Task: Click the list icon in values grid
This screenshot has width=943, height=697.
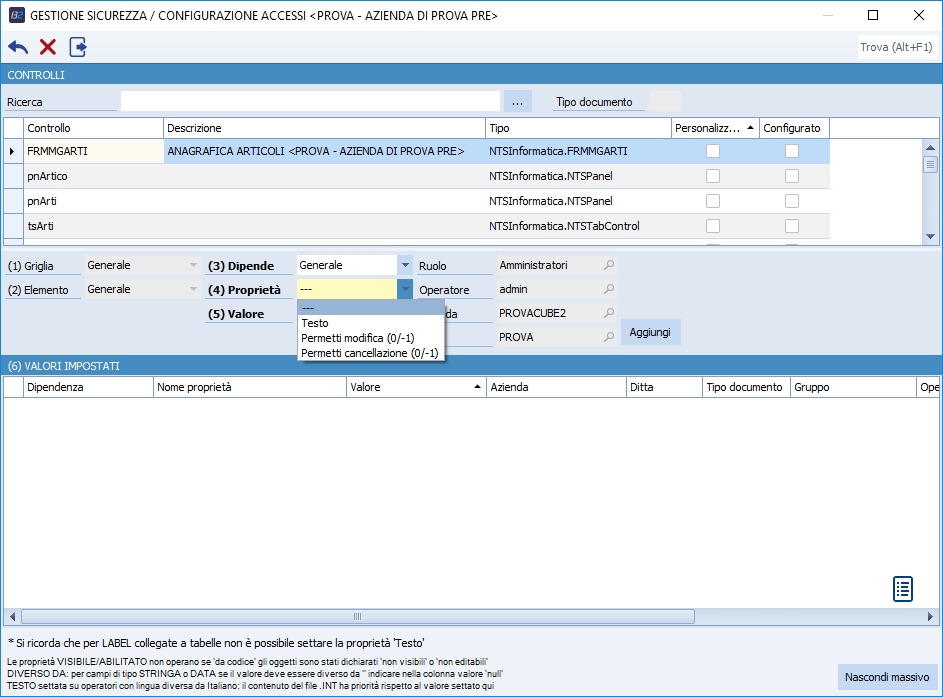Action: click(902, 589)
